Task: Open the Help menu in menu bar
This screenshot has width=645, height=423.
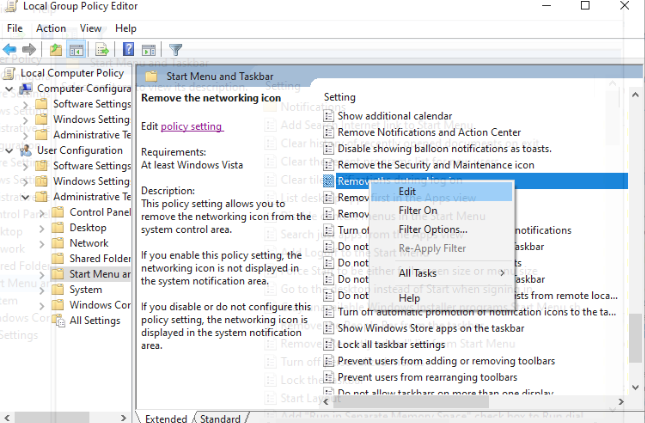Action: 125,28
